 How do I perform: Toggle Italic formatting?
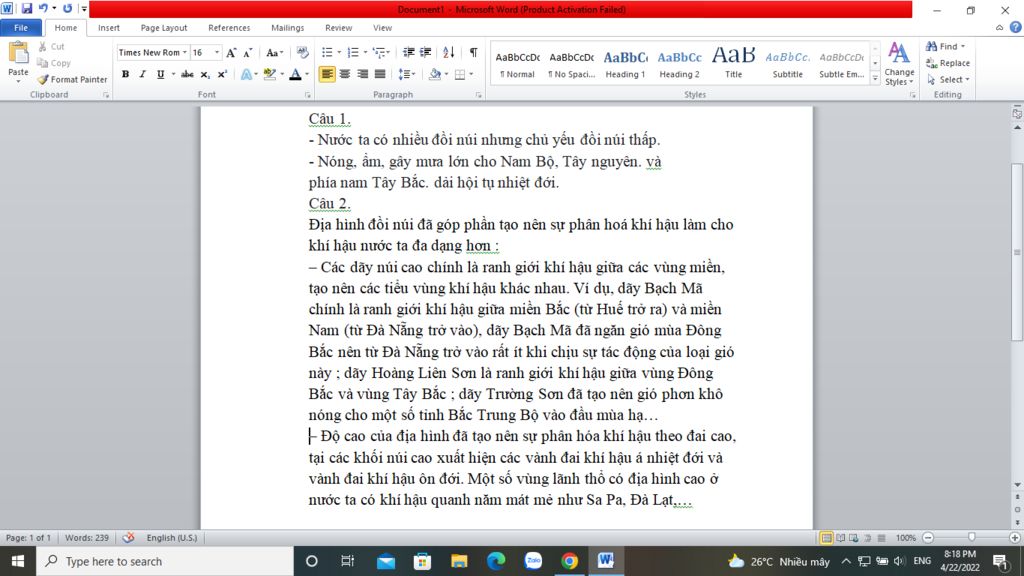point(142,74)
